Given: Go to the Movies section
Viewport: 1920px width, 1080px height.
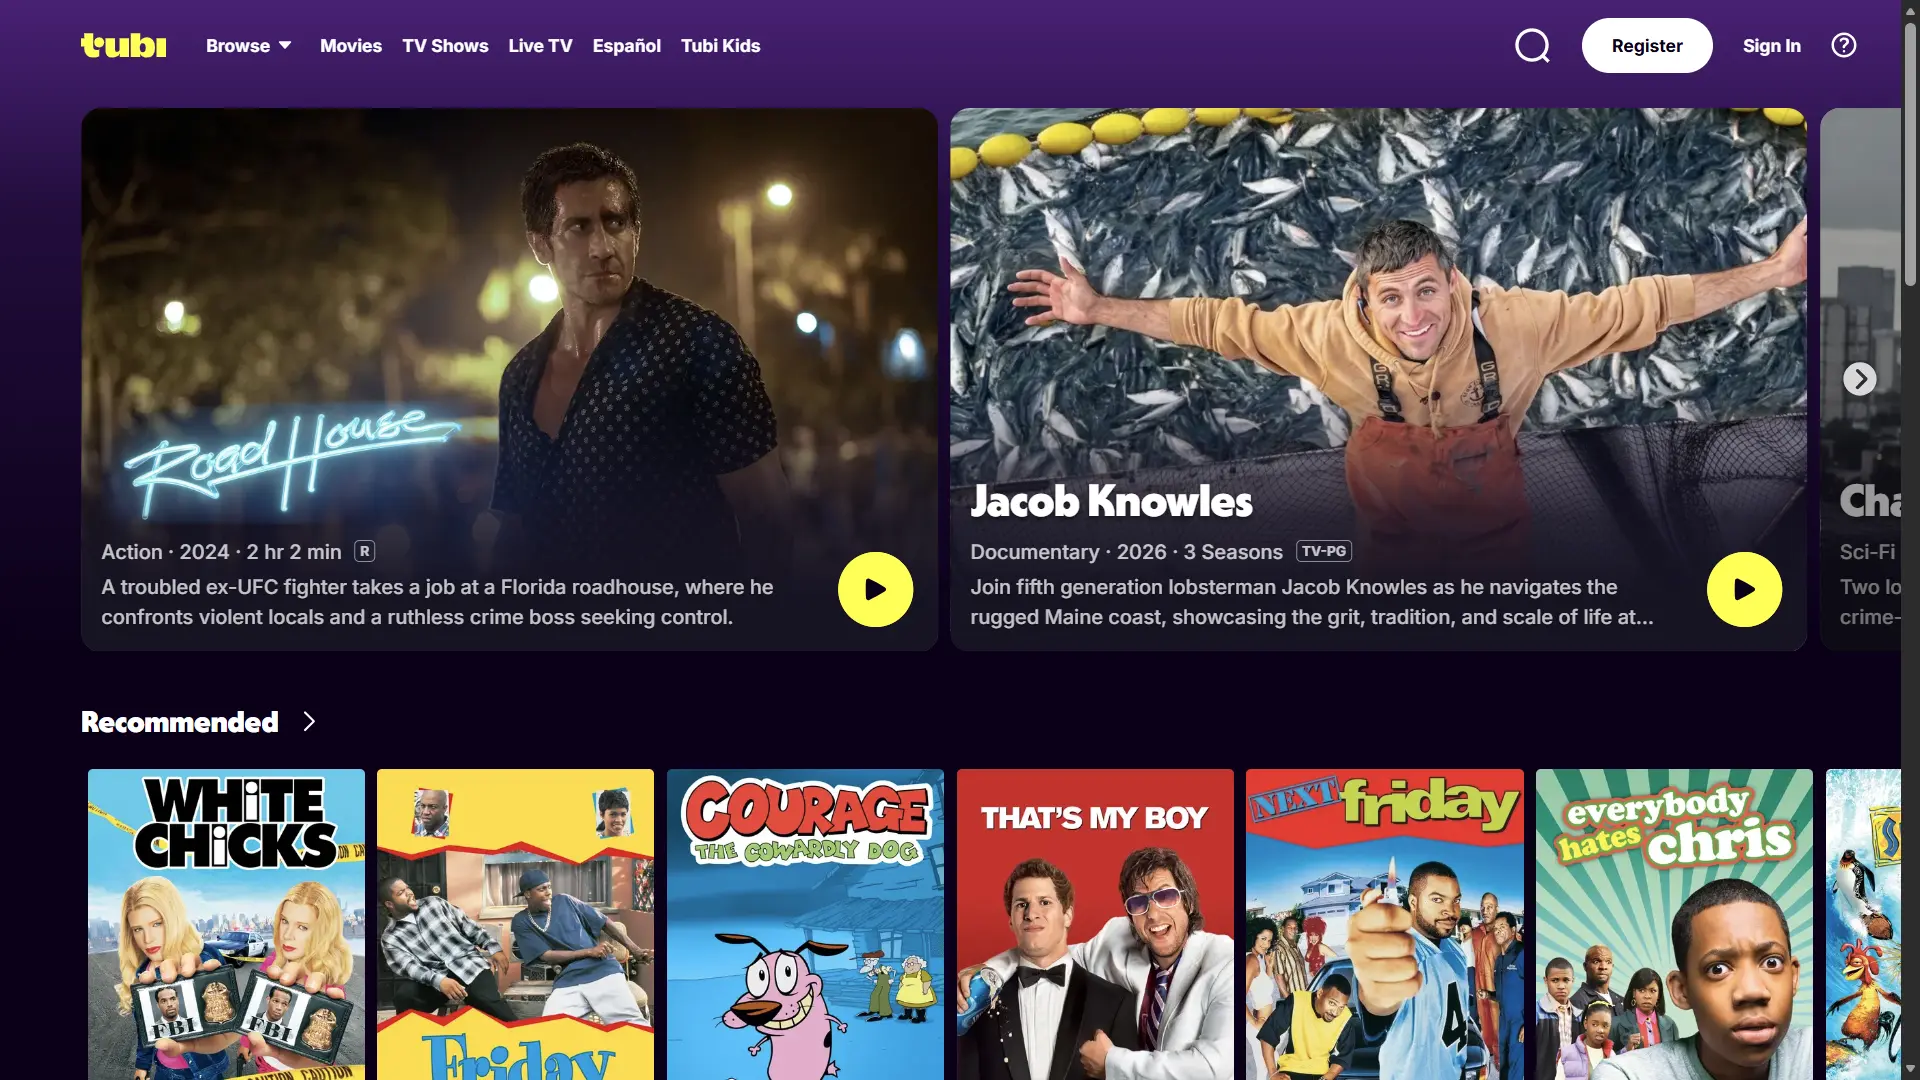Looking at the screenshot, I should 351,46.
